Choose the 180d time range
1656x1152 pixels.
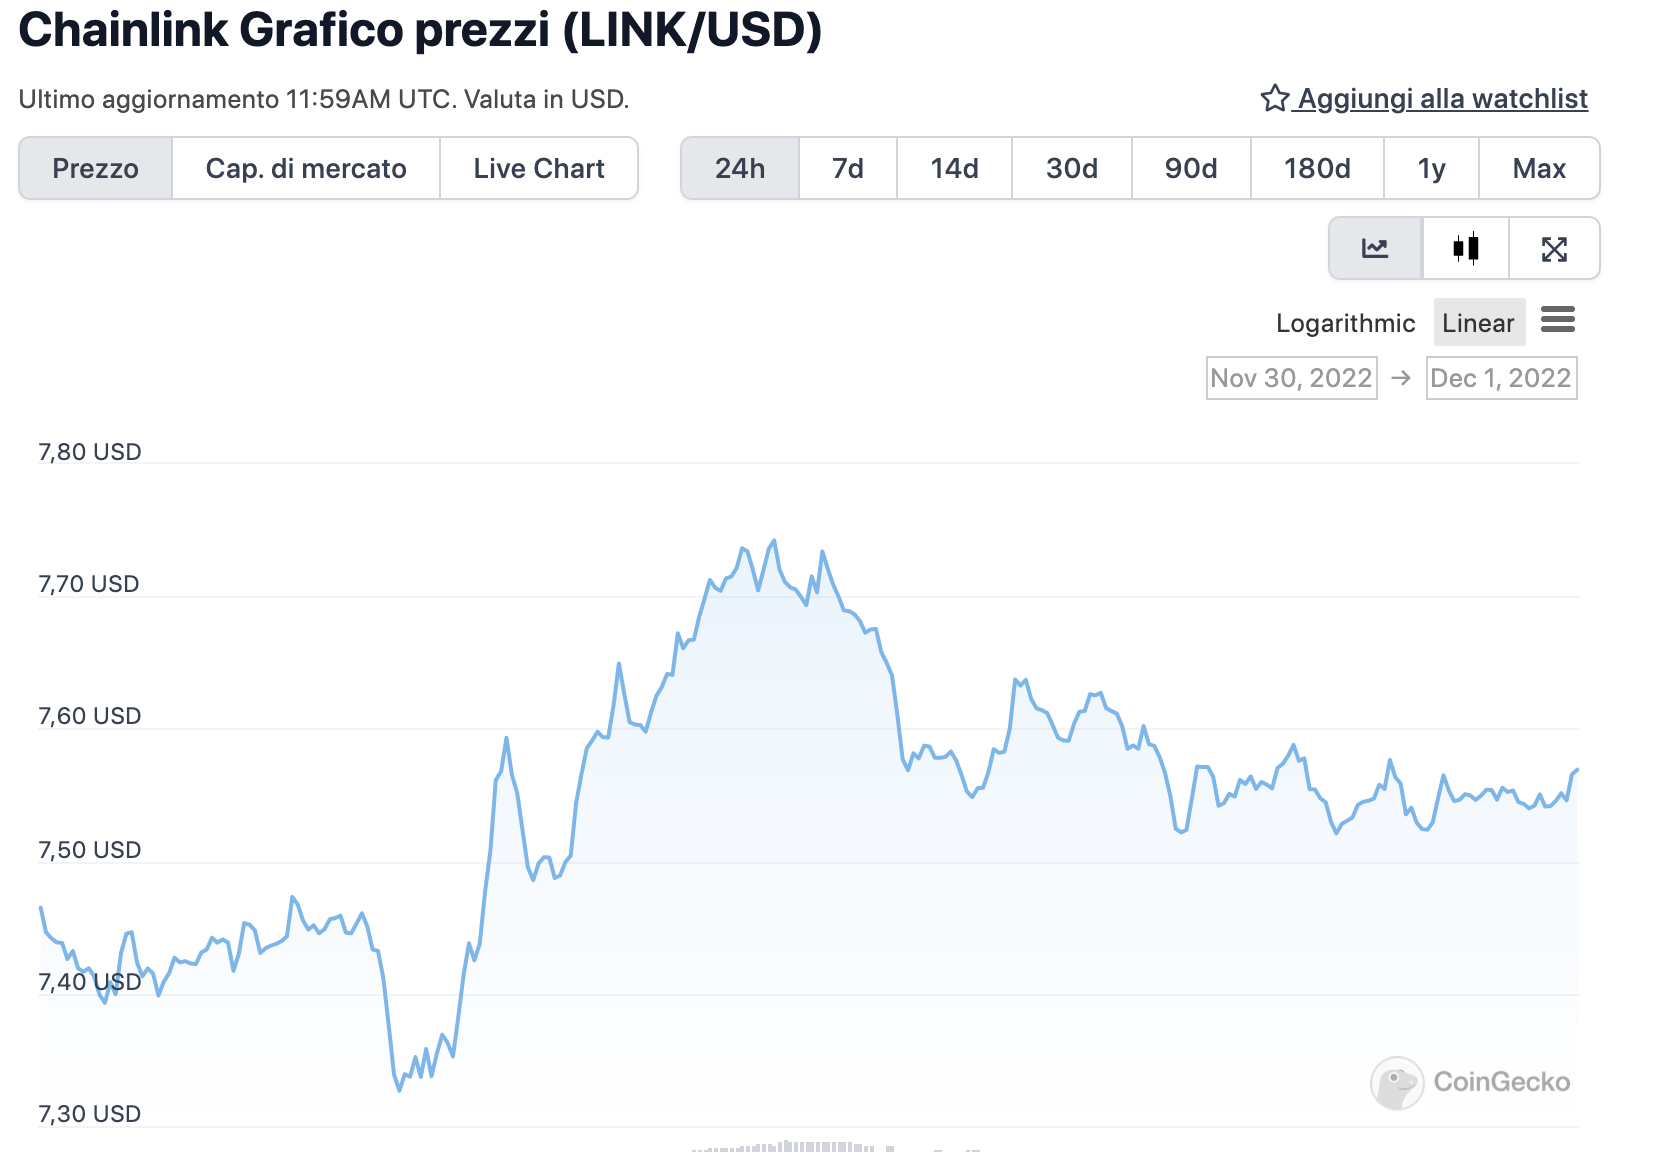pyautogui.click(x=1318, y=168)
